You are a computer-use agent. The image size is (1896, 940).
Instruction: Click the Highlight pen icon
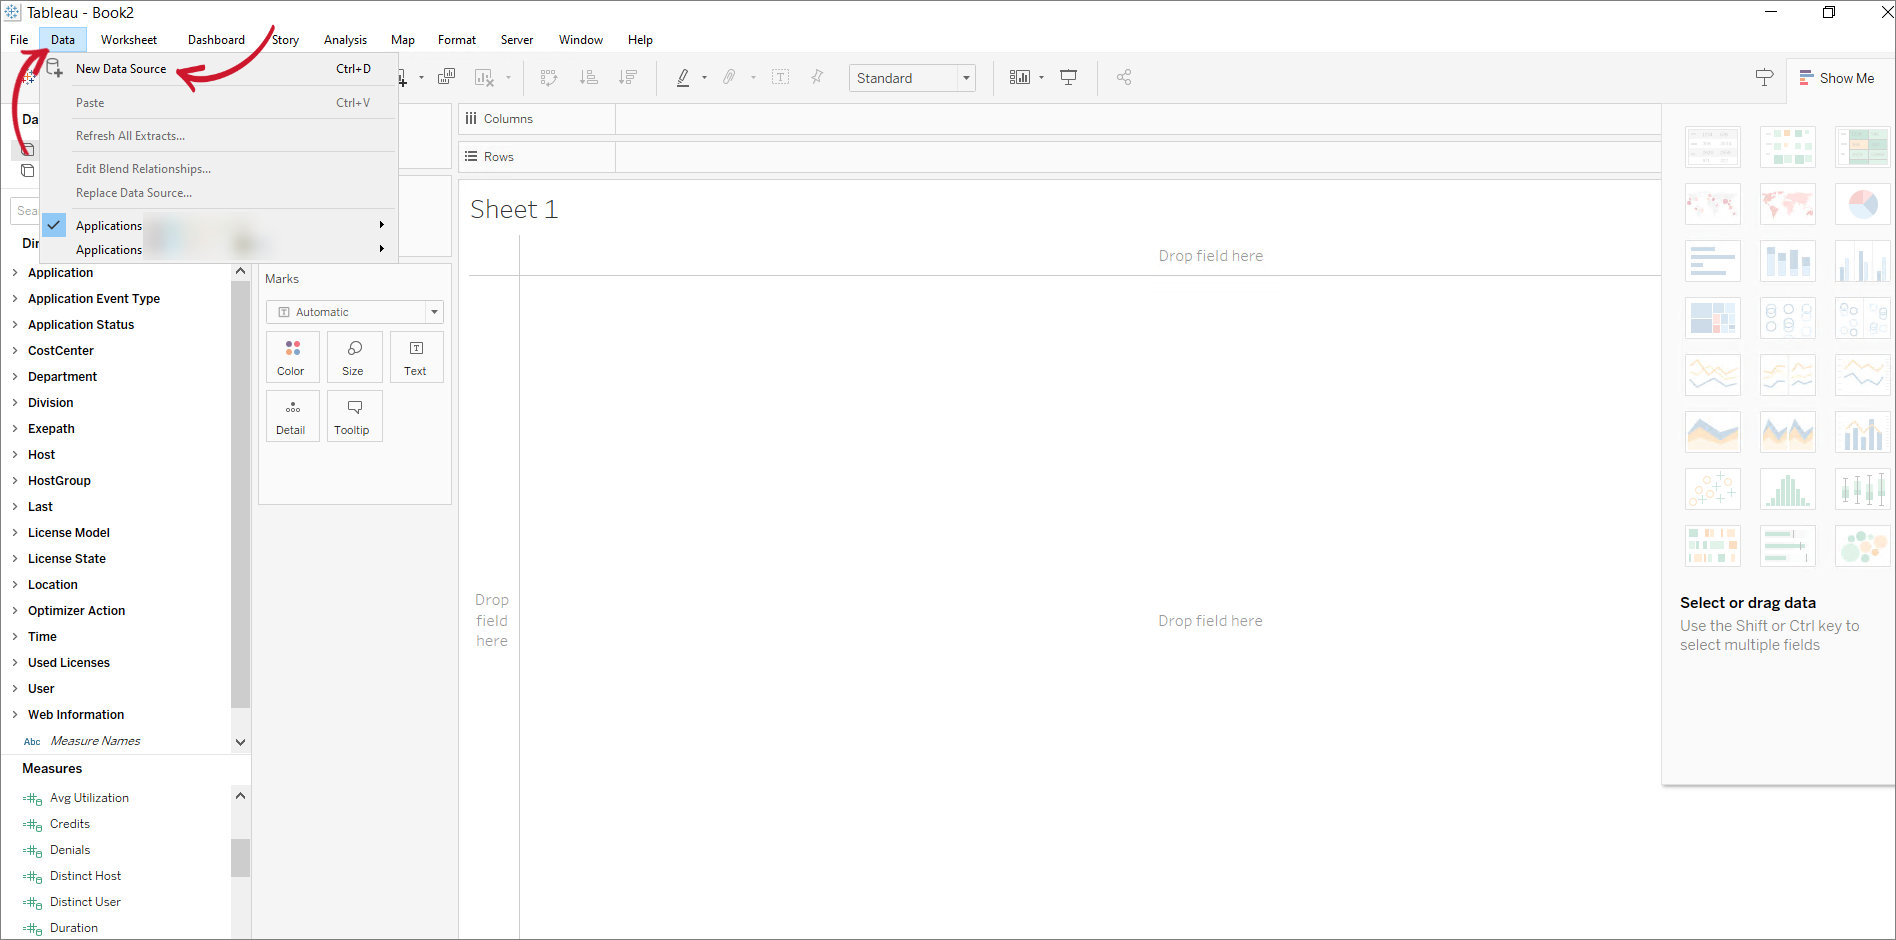click(683, 77)
